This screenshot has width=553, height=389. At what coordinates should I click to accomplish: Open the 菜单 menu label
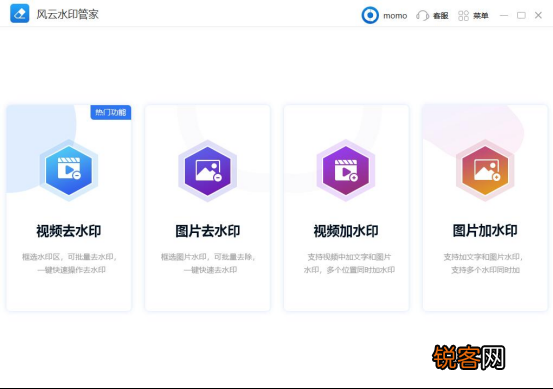click(481, 16)
